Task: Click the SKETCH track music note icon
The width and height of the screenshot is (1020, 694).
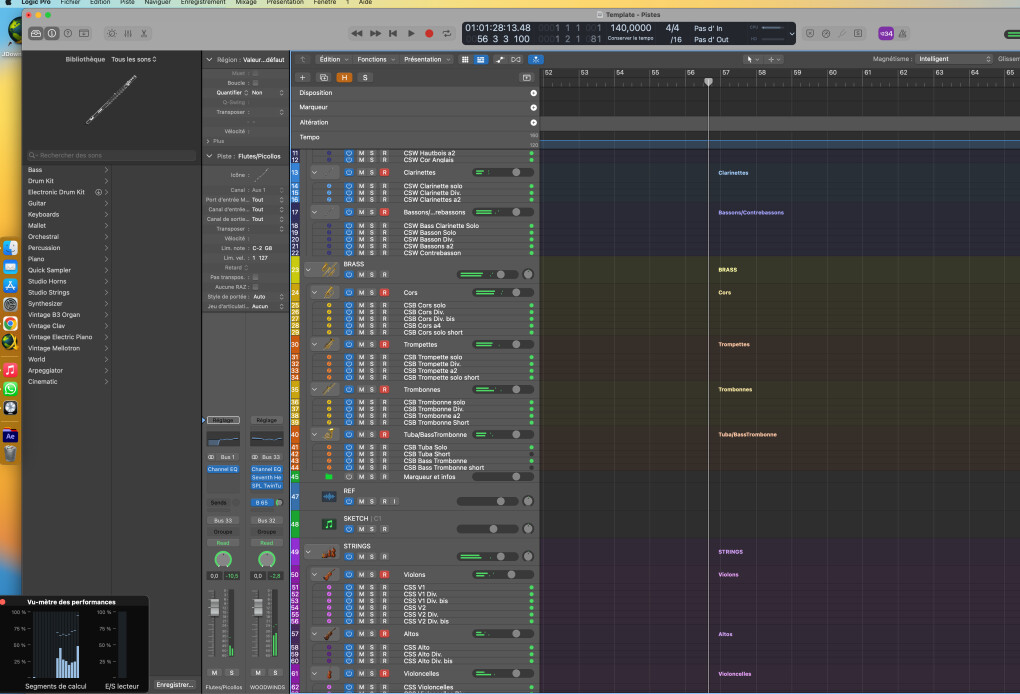Action: pos(329,523)
